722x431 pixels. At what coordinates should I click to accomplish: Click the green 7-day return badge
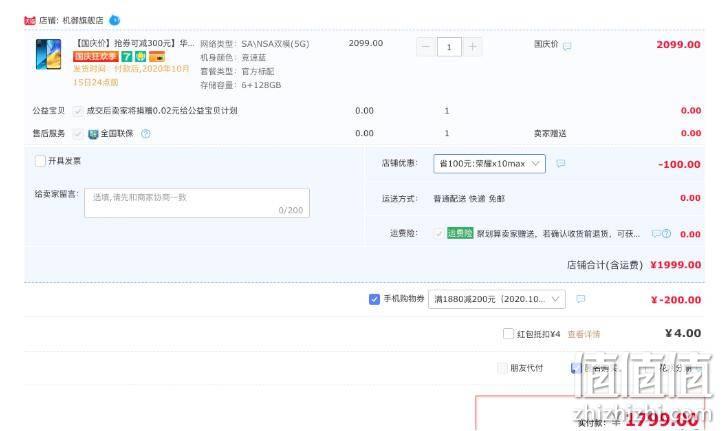pos(127,57)
